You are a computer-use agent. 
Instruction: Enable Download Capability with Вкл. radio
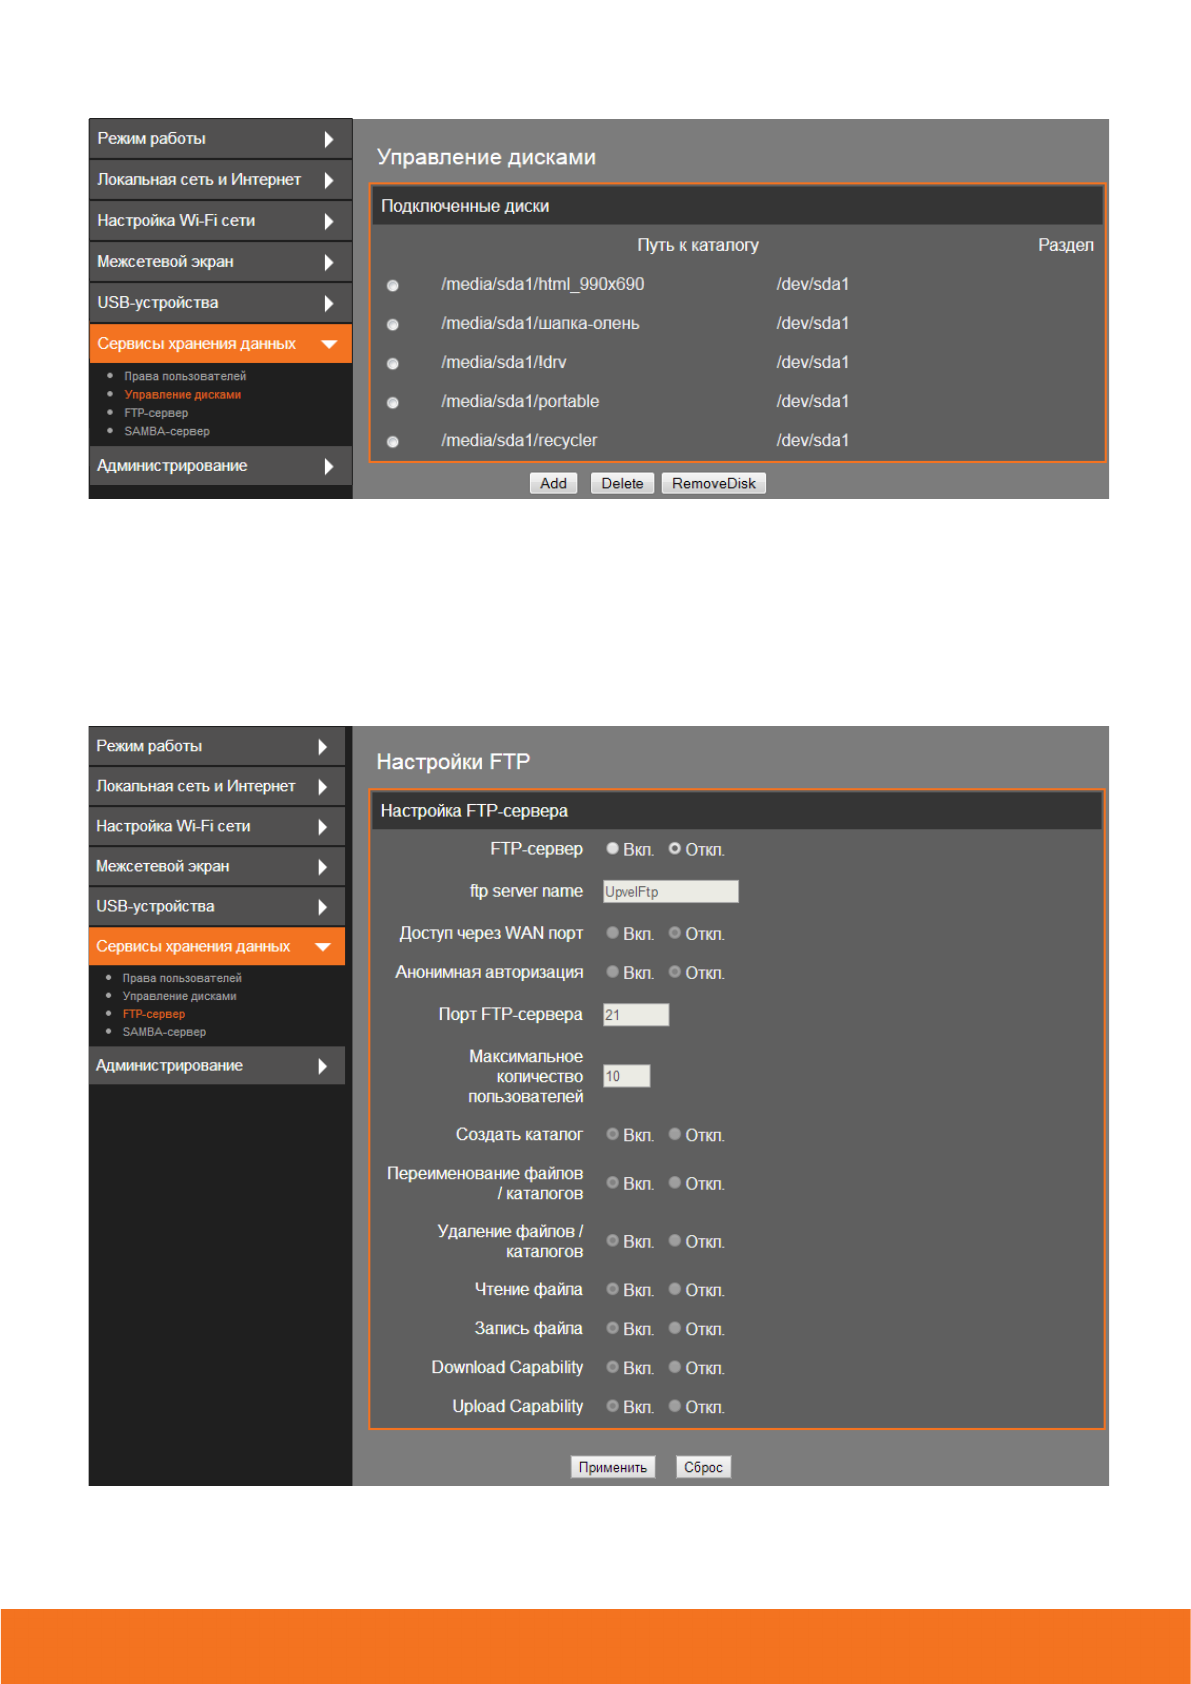click(x=613, y=1367)
